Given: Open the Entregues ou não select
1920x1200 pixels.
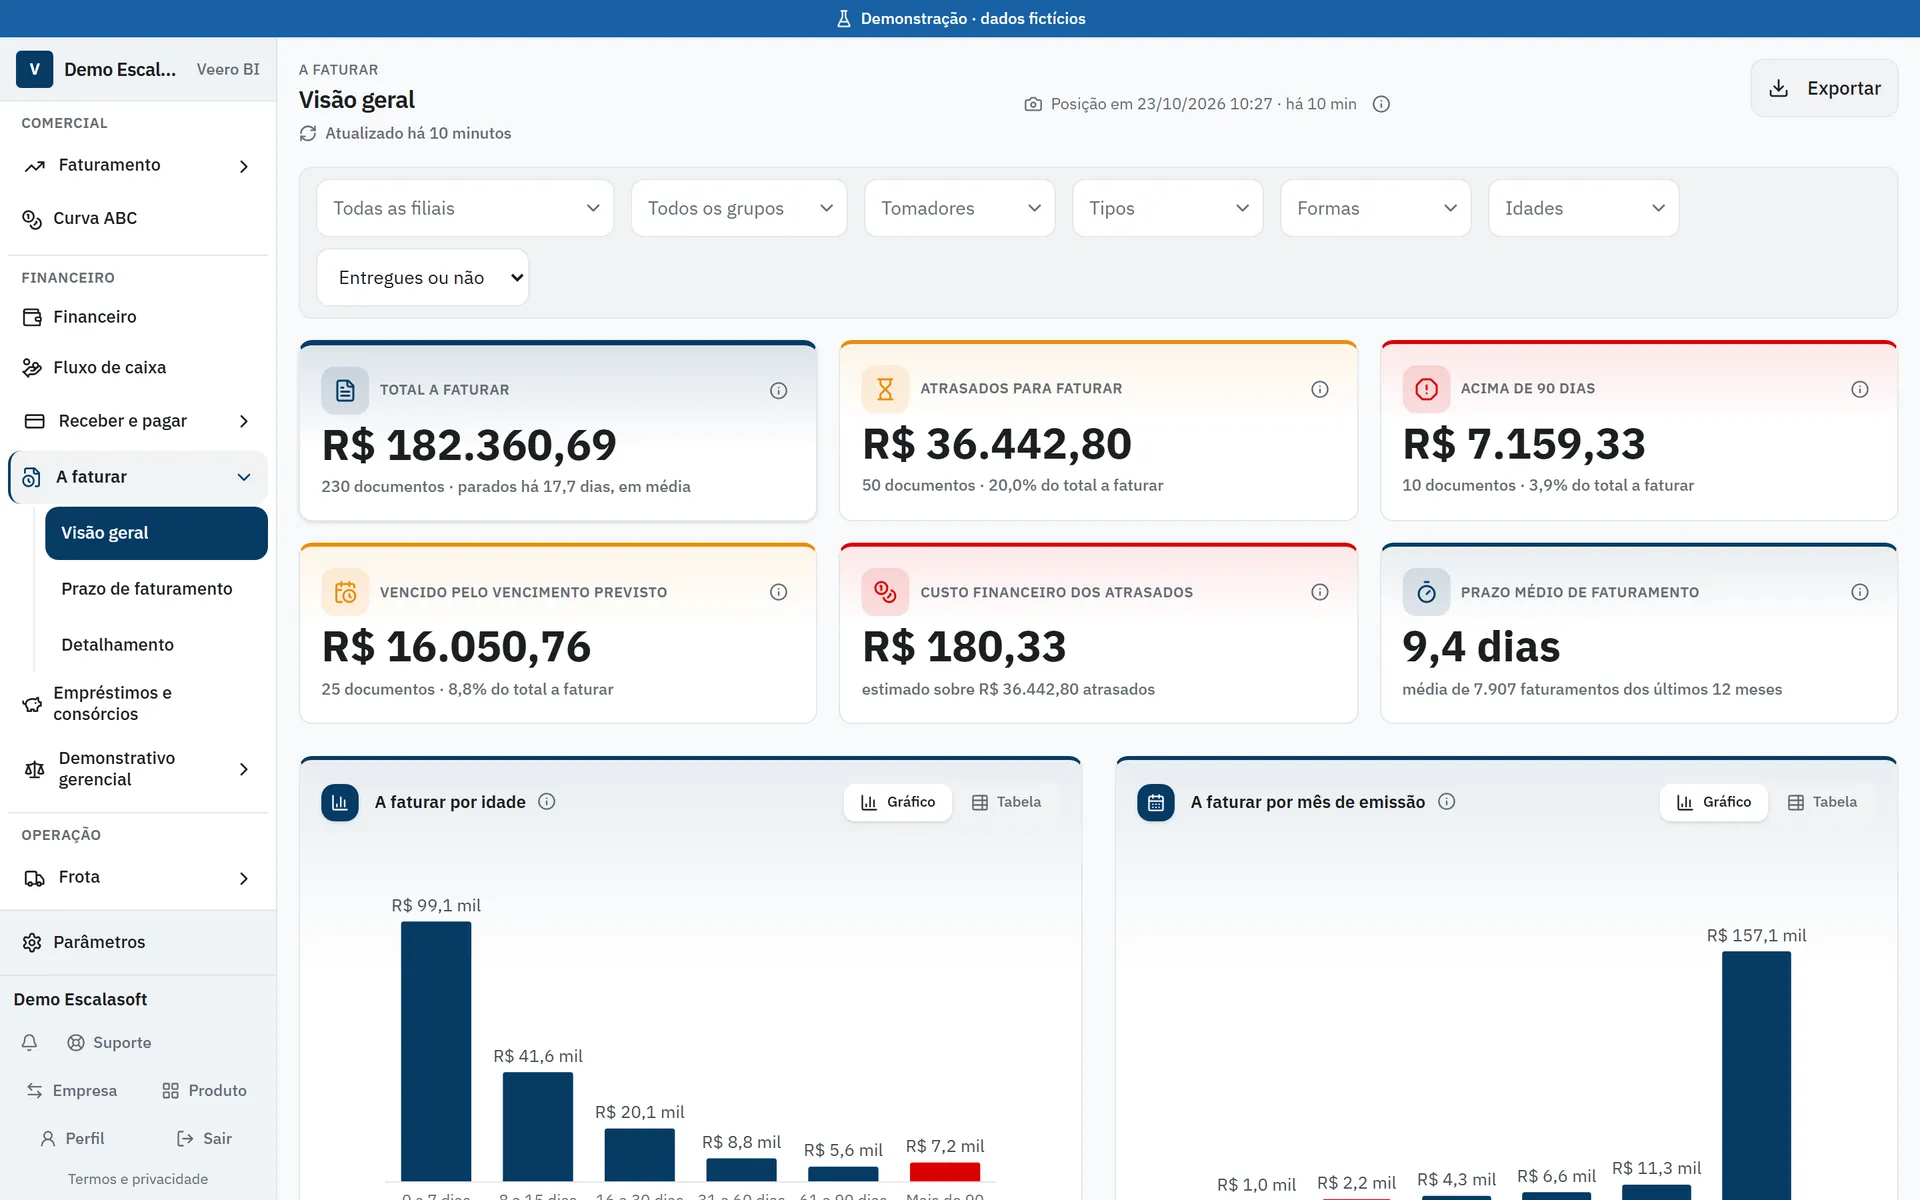Looking at the screenshot, I should pyautogui.click(x=423, y=277).
